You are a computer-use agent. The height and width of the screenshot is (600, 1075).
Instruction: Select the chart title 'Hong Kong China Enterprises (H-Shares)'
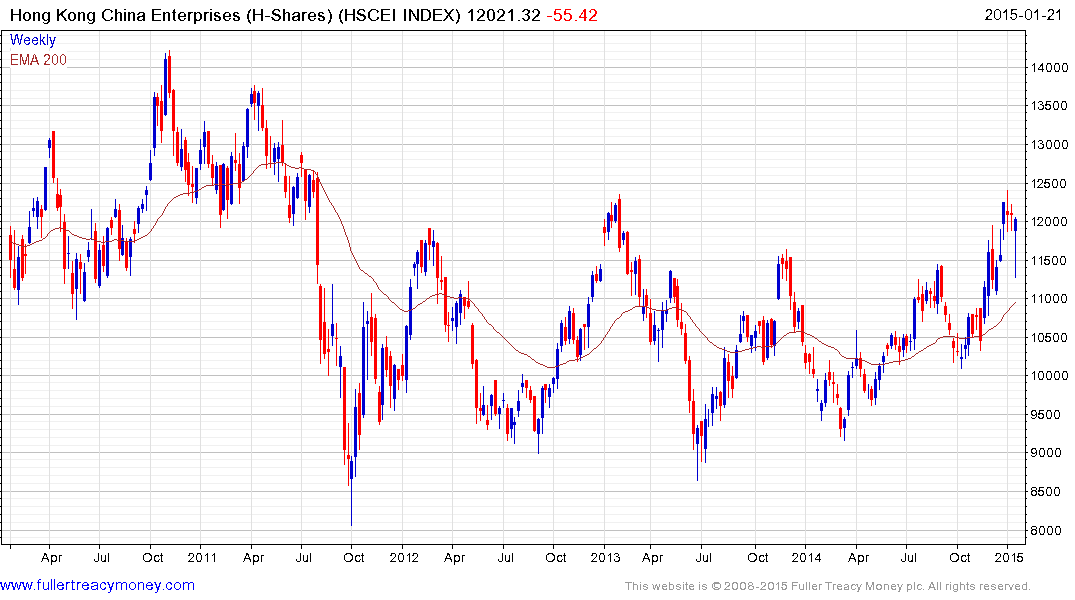pos(171,15)
